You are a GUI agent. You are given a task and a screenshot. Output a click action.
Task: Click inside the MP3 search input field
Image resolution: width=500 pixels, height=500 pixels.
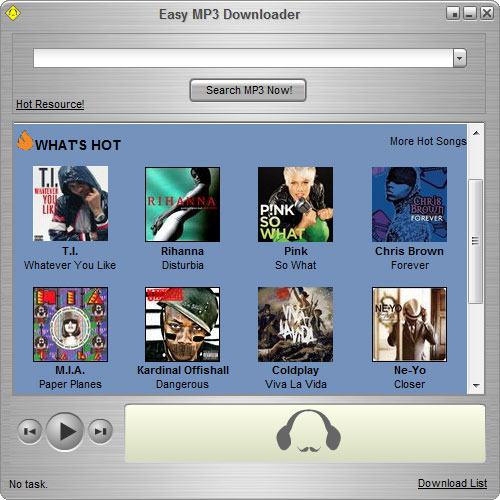[x=243, y=58]
